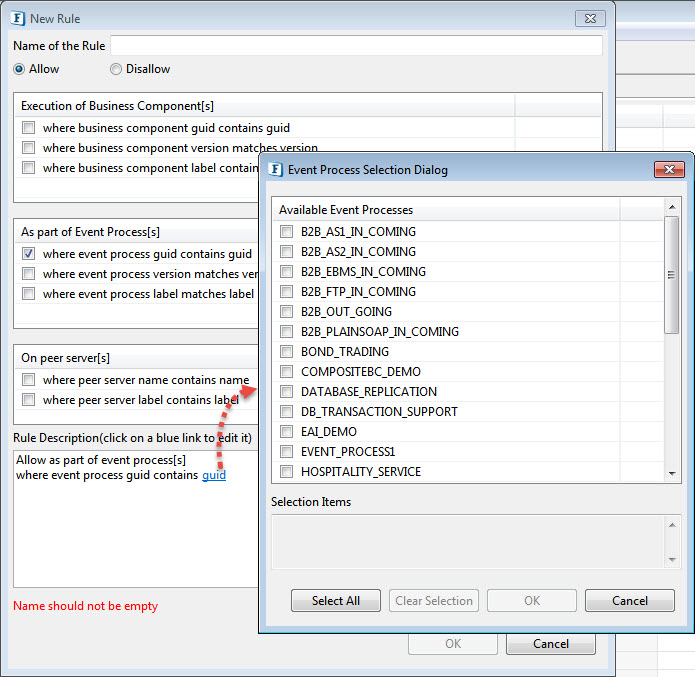Tick the B2B_OUT_GOING checkbox
The height and width of the screenshot is (677, 695).
pos(286,311)
